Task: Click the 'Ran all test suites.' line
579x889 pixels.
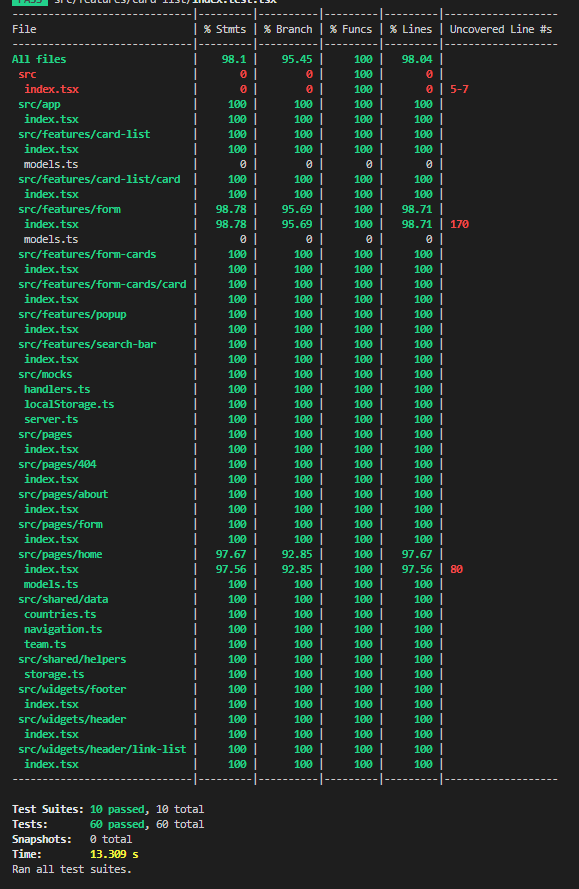Action: (72, 869)
